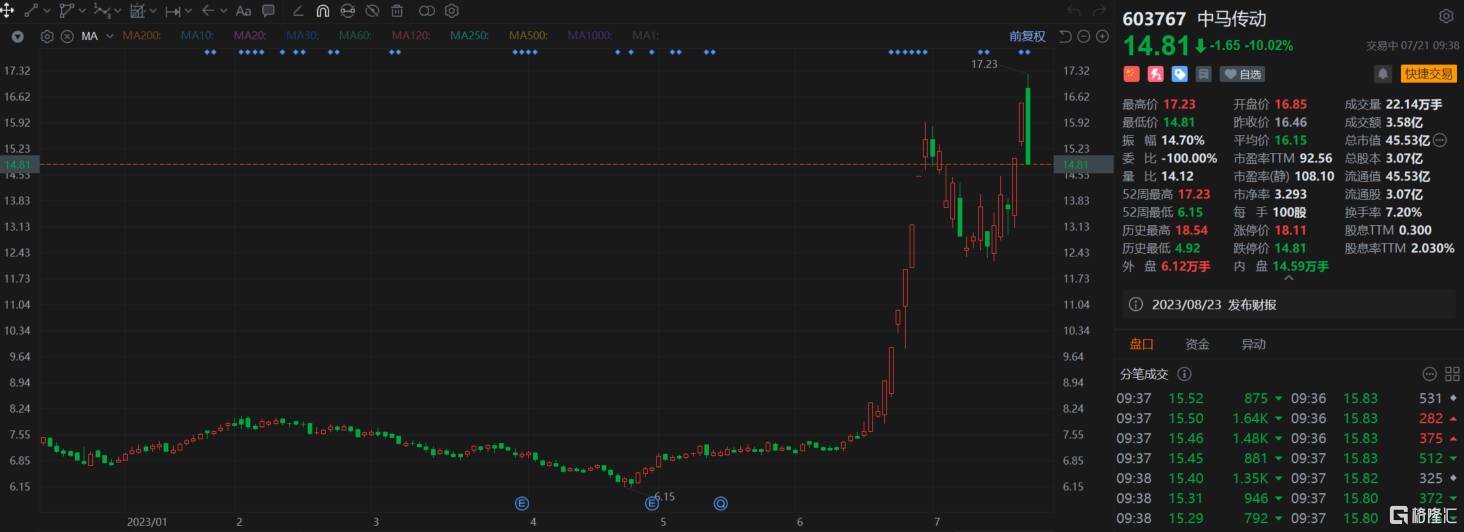Open quote panel settings gear

[x=1446, y=16]
